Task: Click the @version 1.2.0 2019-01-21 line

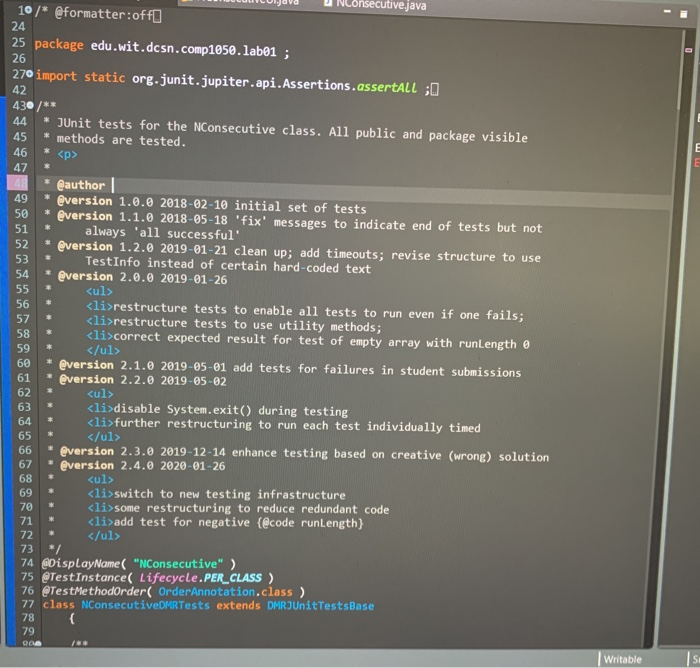Action: 299,251
